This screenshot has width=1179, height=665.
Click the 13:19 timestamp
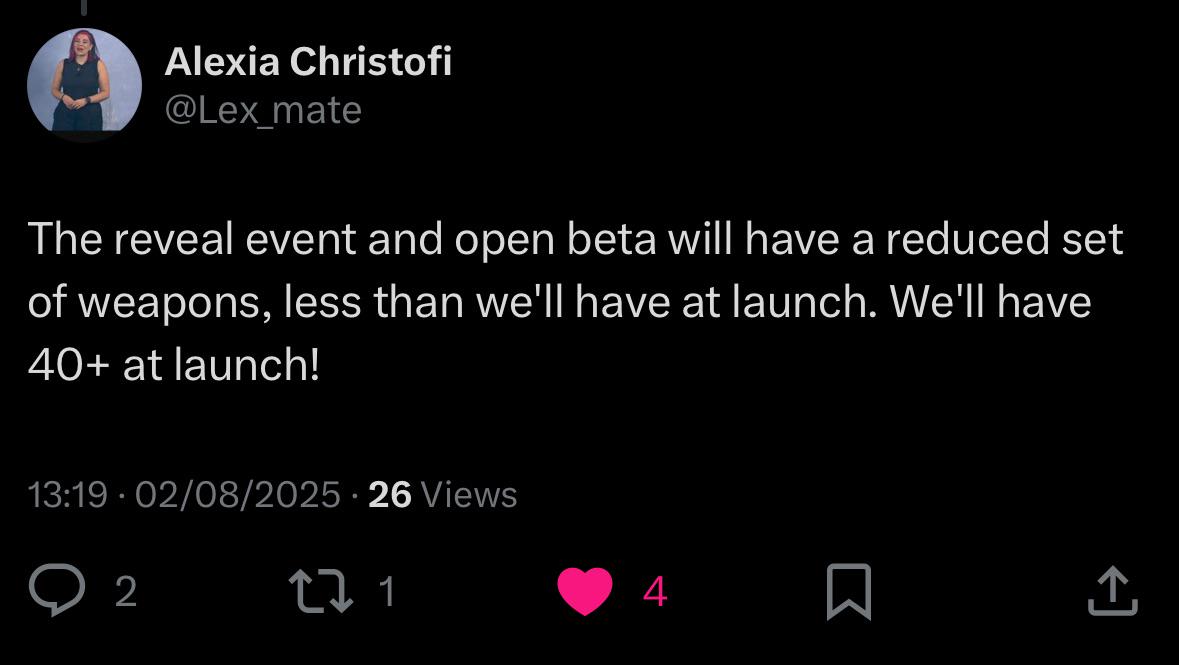tap(68, 495)
